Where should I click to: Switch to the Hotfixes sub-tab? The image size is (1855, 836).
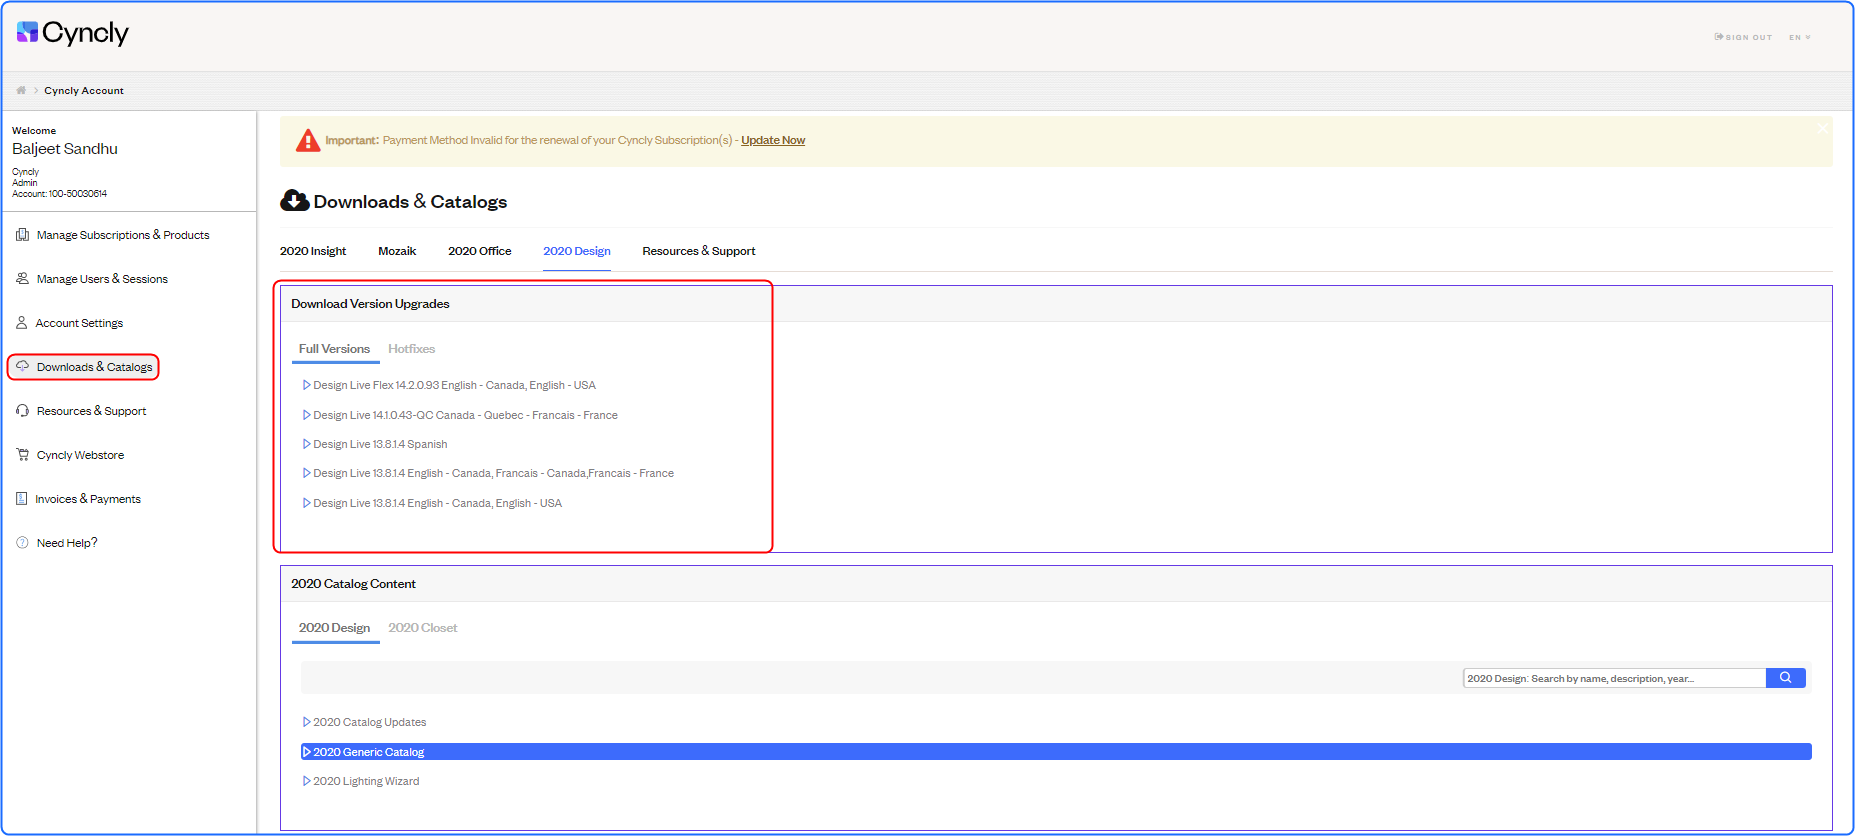click(412, 349)
